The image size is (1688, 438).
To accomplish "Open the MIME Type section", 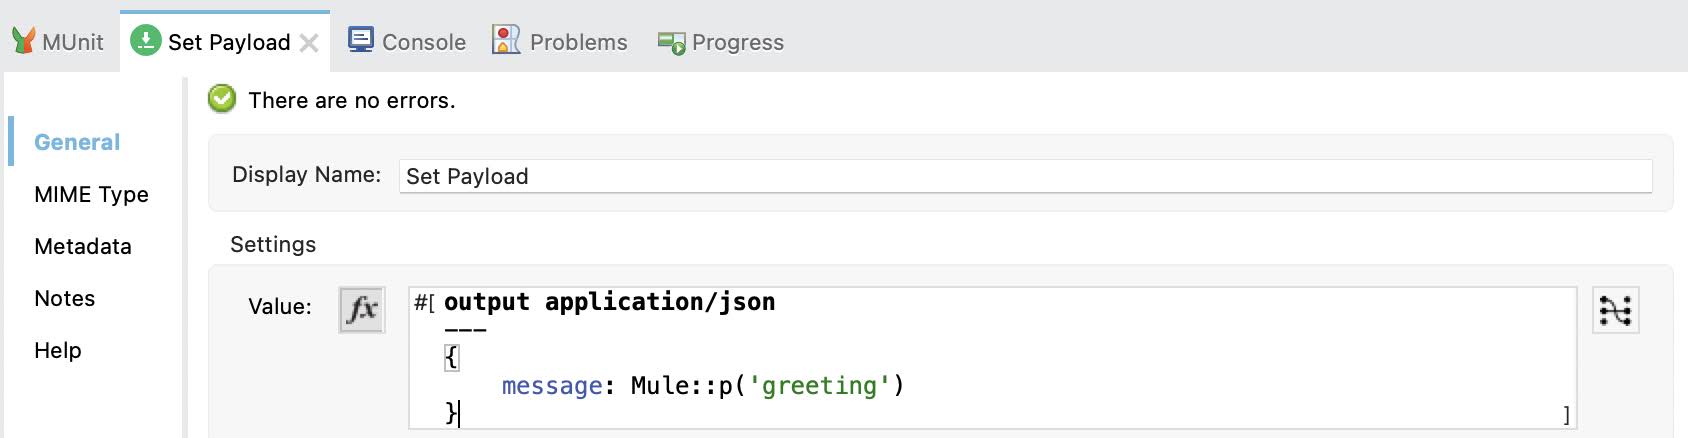I will (91, 194).
